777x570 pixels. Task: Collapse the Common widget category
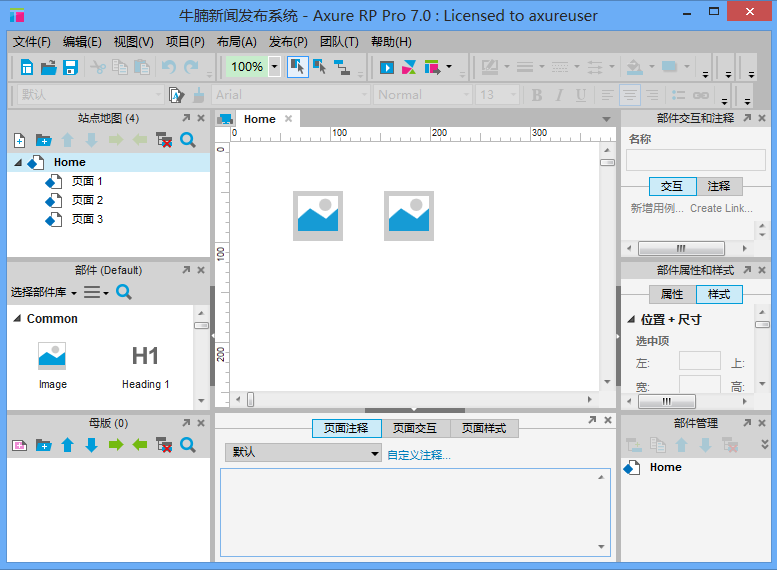pyautogui.click(x=17, y=318)
